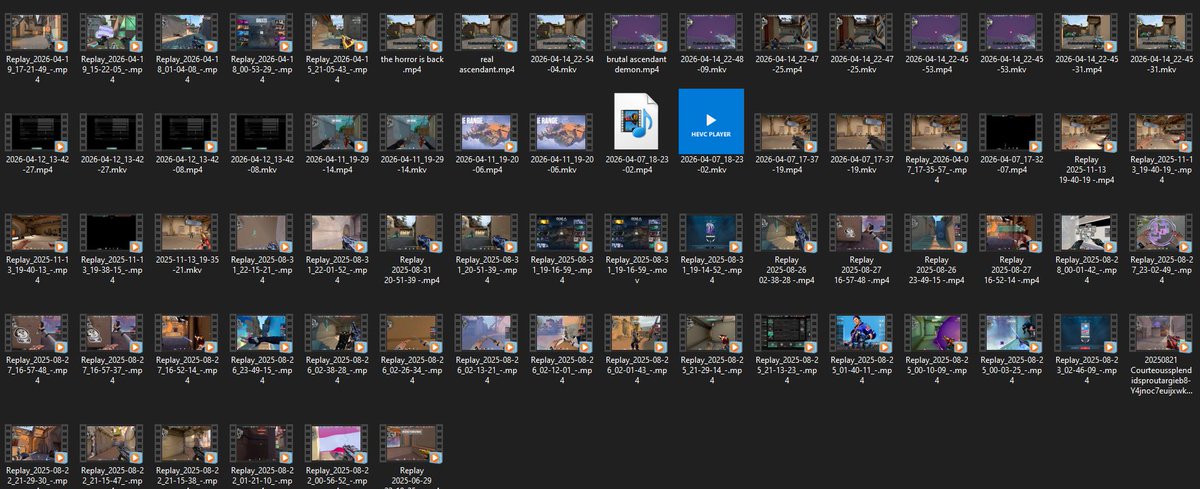Image resolution: width=1200 pixels, height=489 pixels.
Task: Select thumbnail of Replay_2025-11-13_19-40-13_-.mp4
Action: coord(36,233)
